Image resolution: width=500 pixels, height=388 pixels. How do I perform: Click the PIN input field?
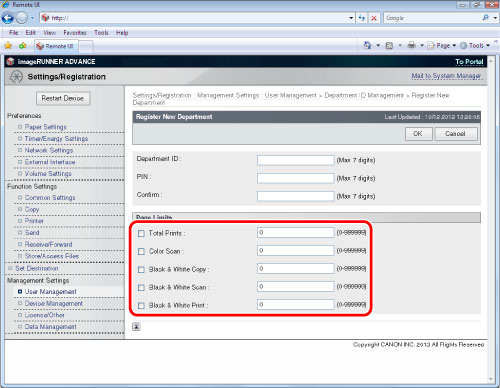click(x=295, y=178)
